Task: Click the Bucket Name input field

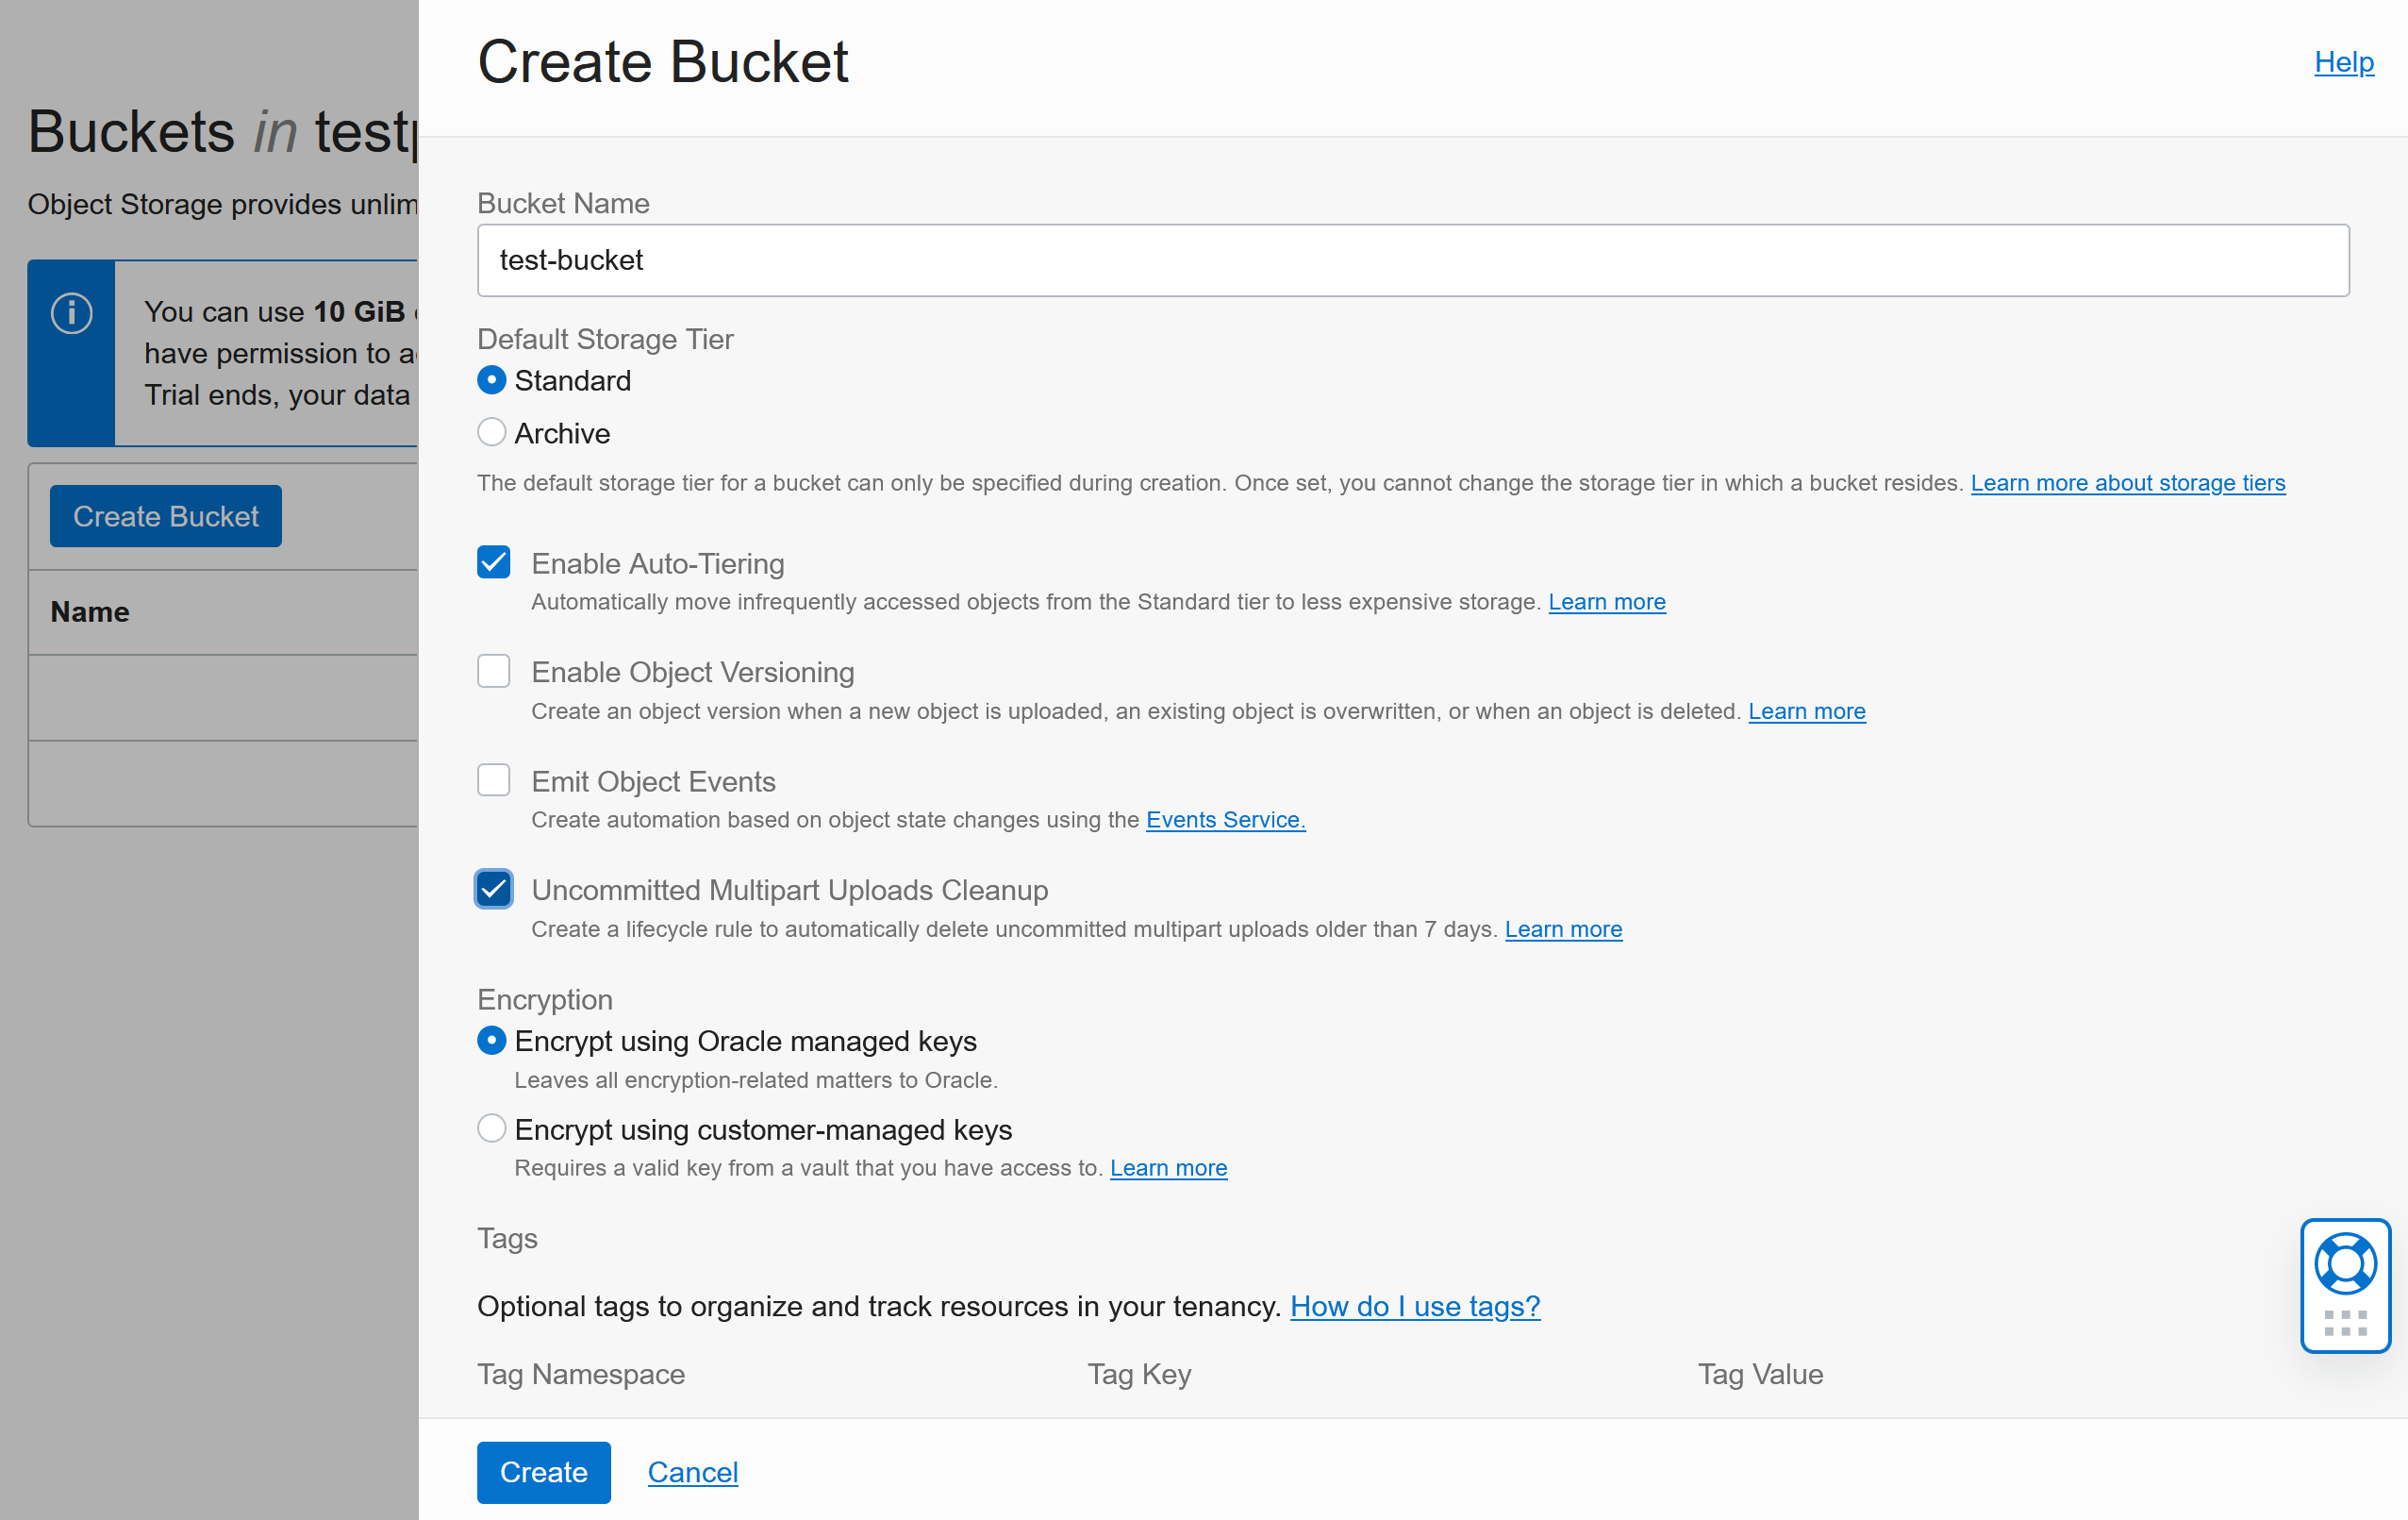Action: pyautogui.click(x=1413, y=260)
